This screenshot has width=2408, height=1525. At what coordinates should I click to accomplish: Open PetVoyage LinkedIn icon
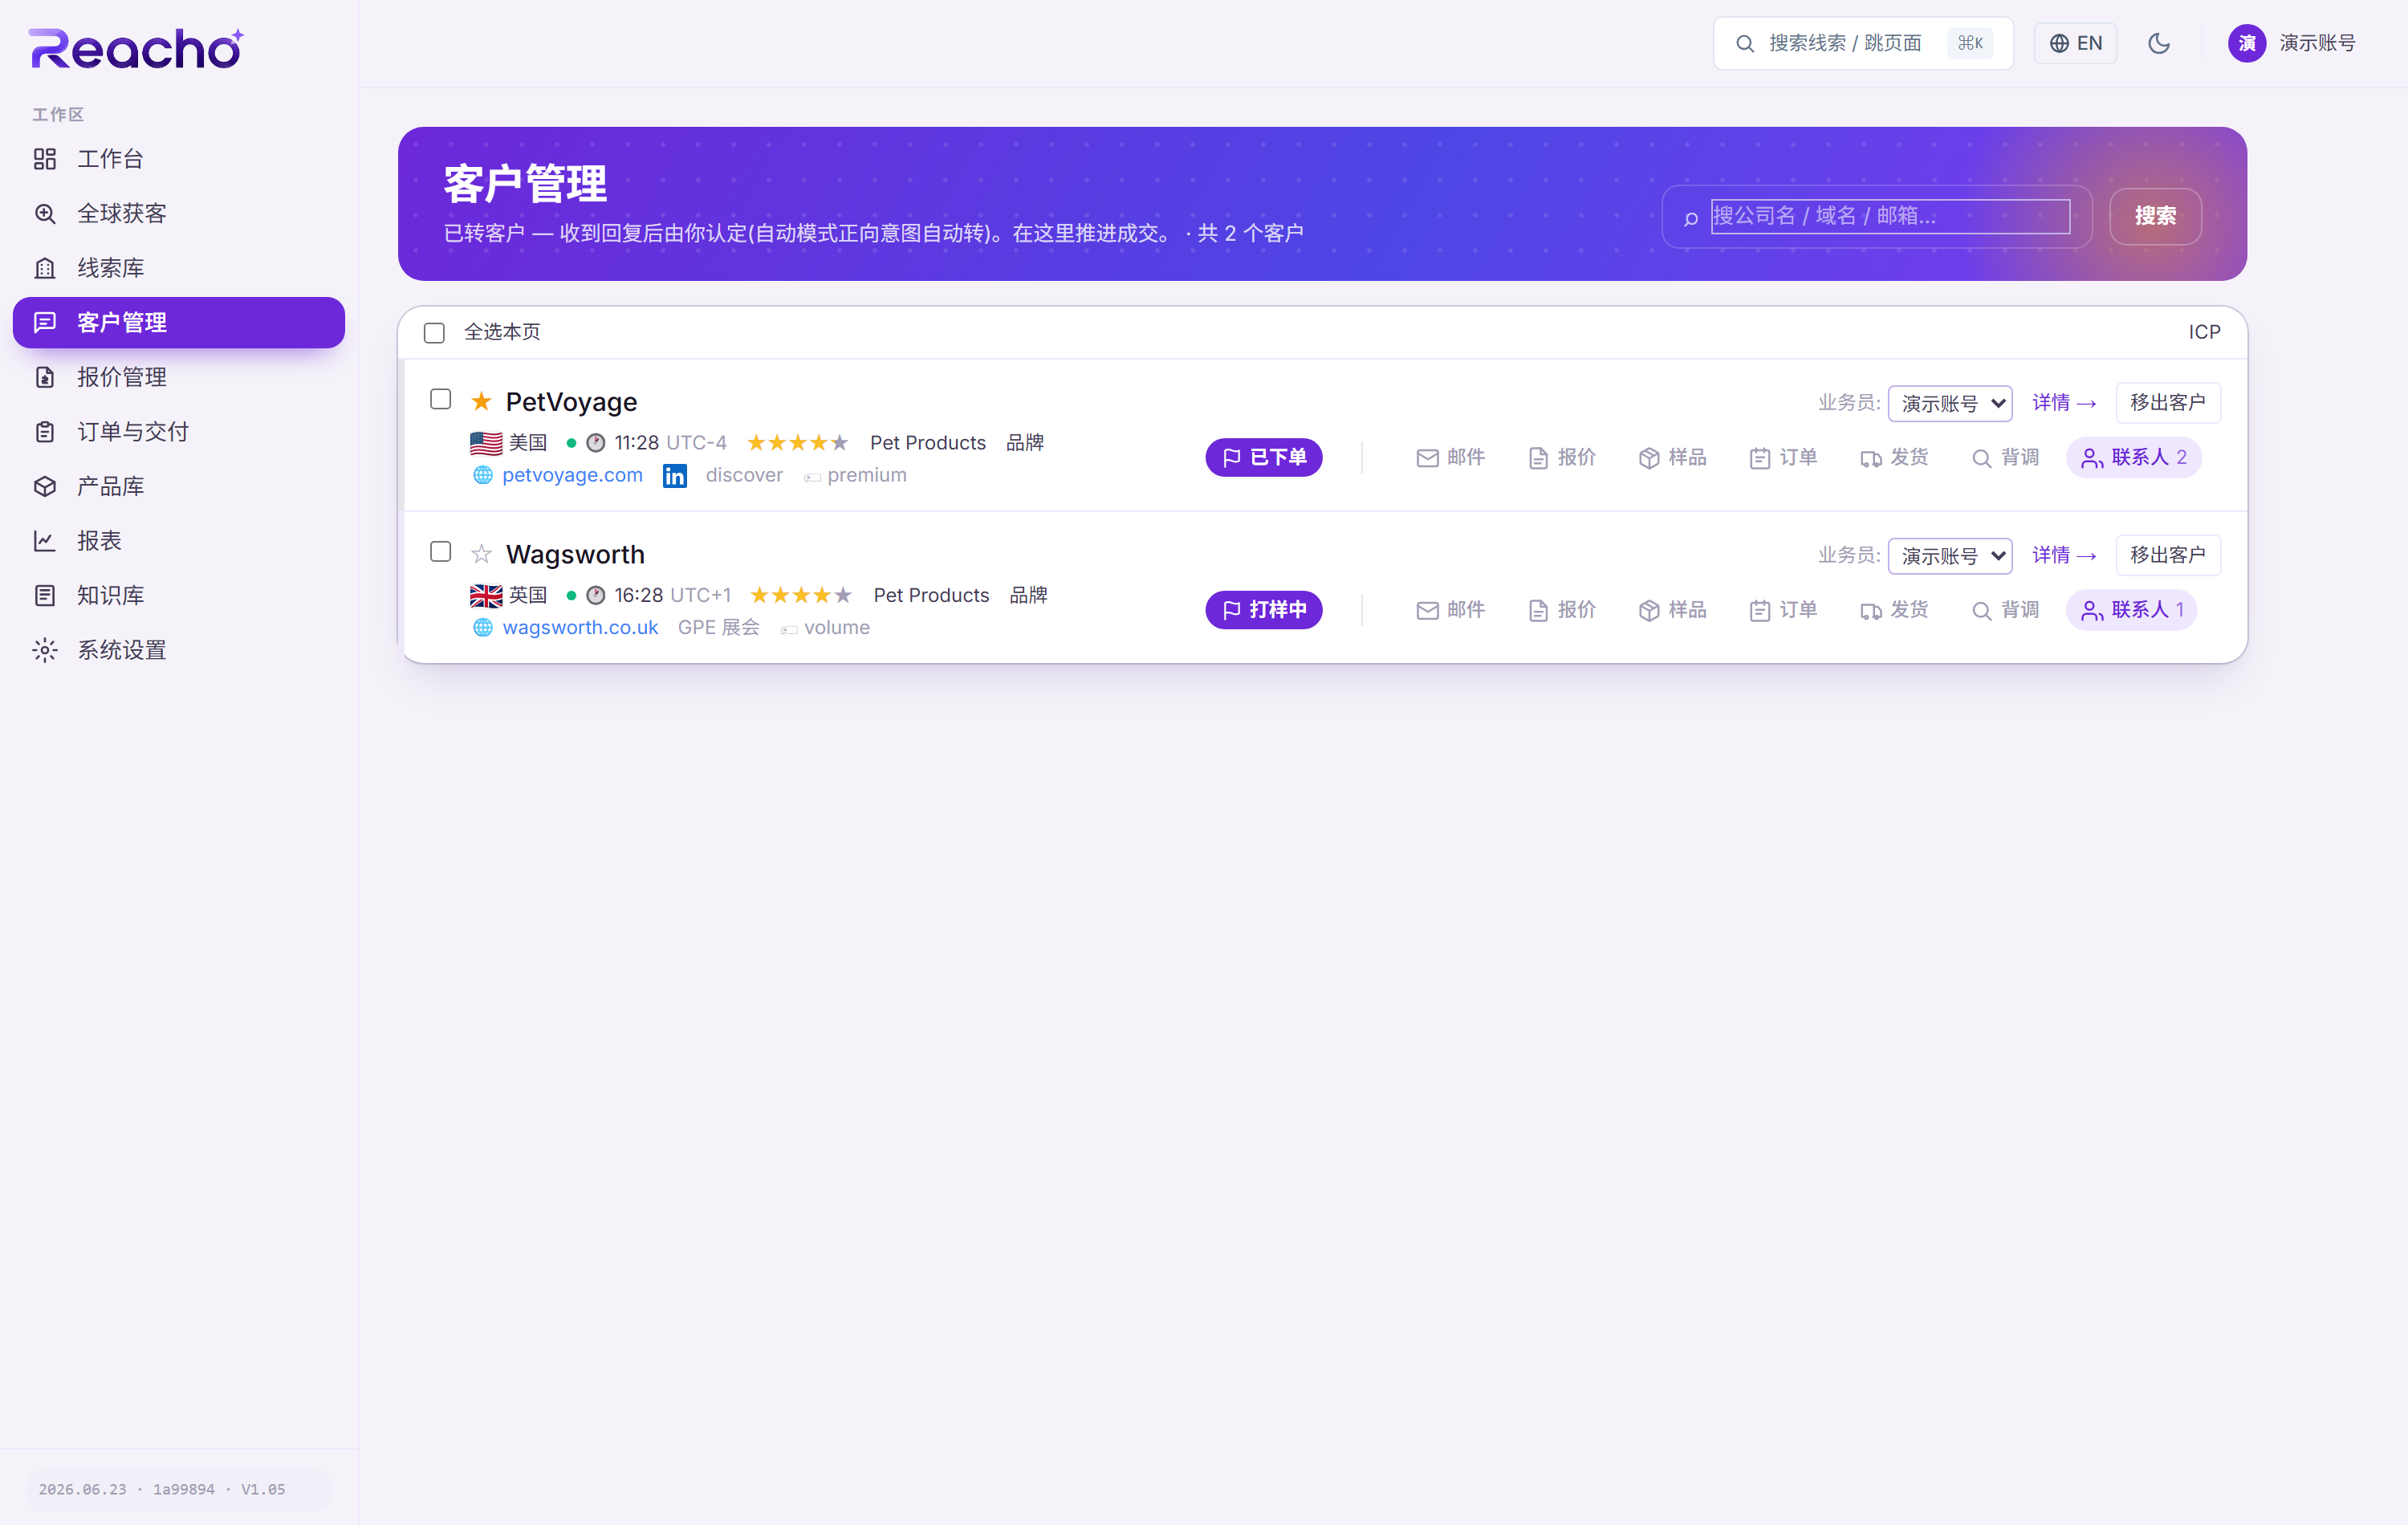click(675, 476)
